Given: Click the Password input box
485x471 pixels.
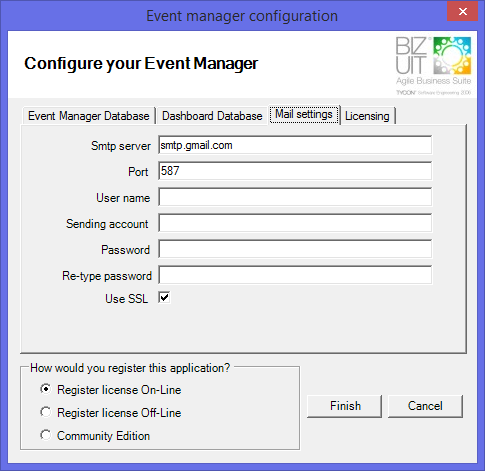Looking at the screenshot, I should coord(295,249).
